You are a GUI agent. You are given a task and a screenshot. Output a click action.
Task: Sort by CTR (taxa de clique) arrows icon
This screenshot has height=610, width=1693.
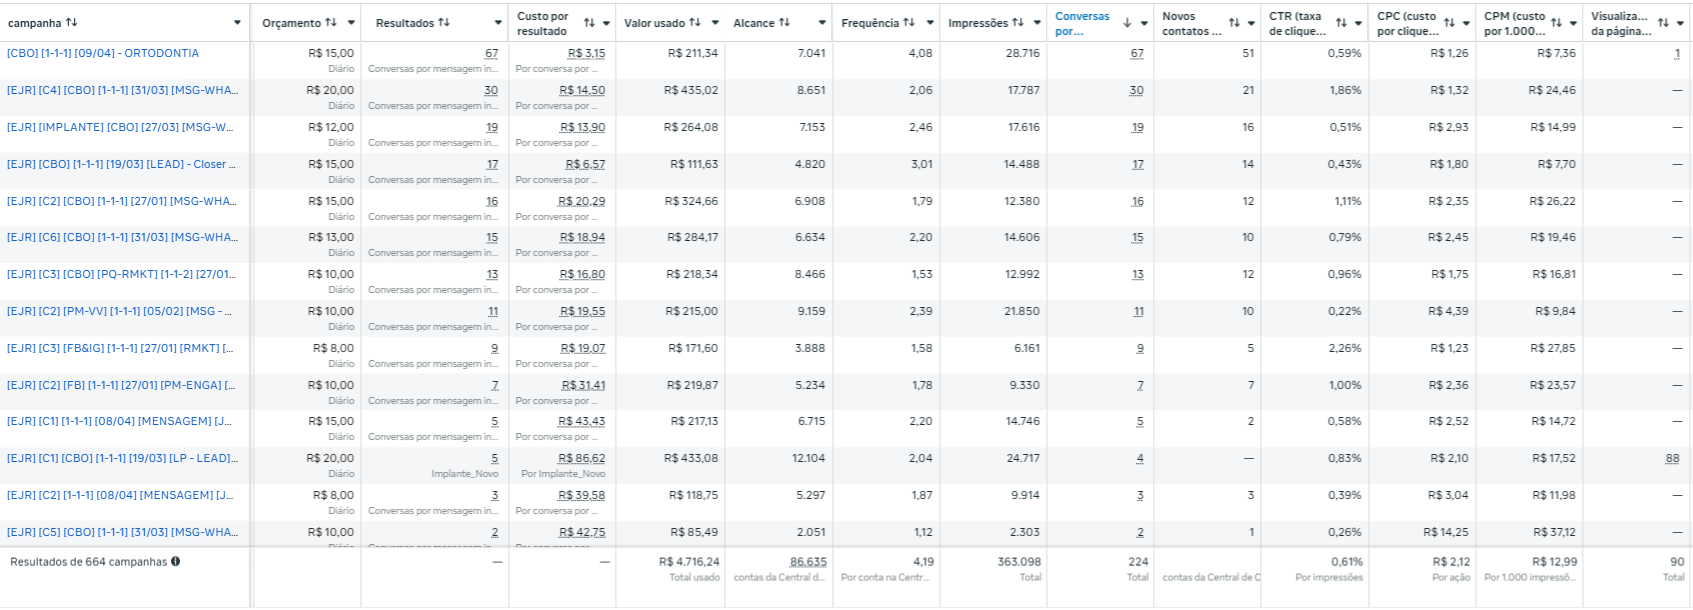(1341, 23)
